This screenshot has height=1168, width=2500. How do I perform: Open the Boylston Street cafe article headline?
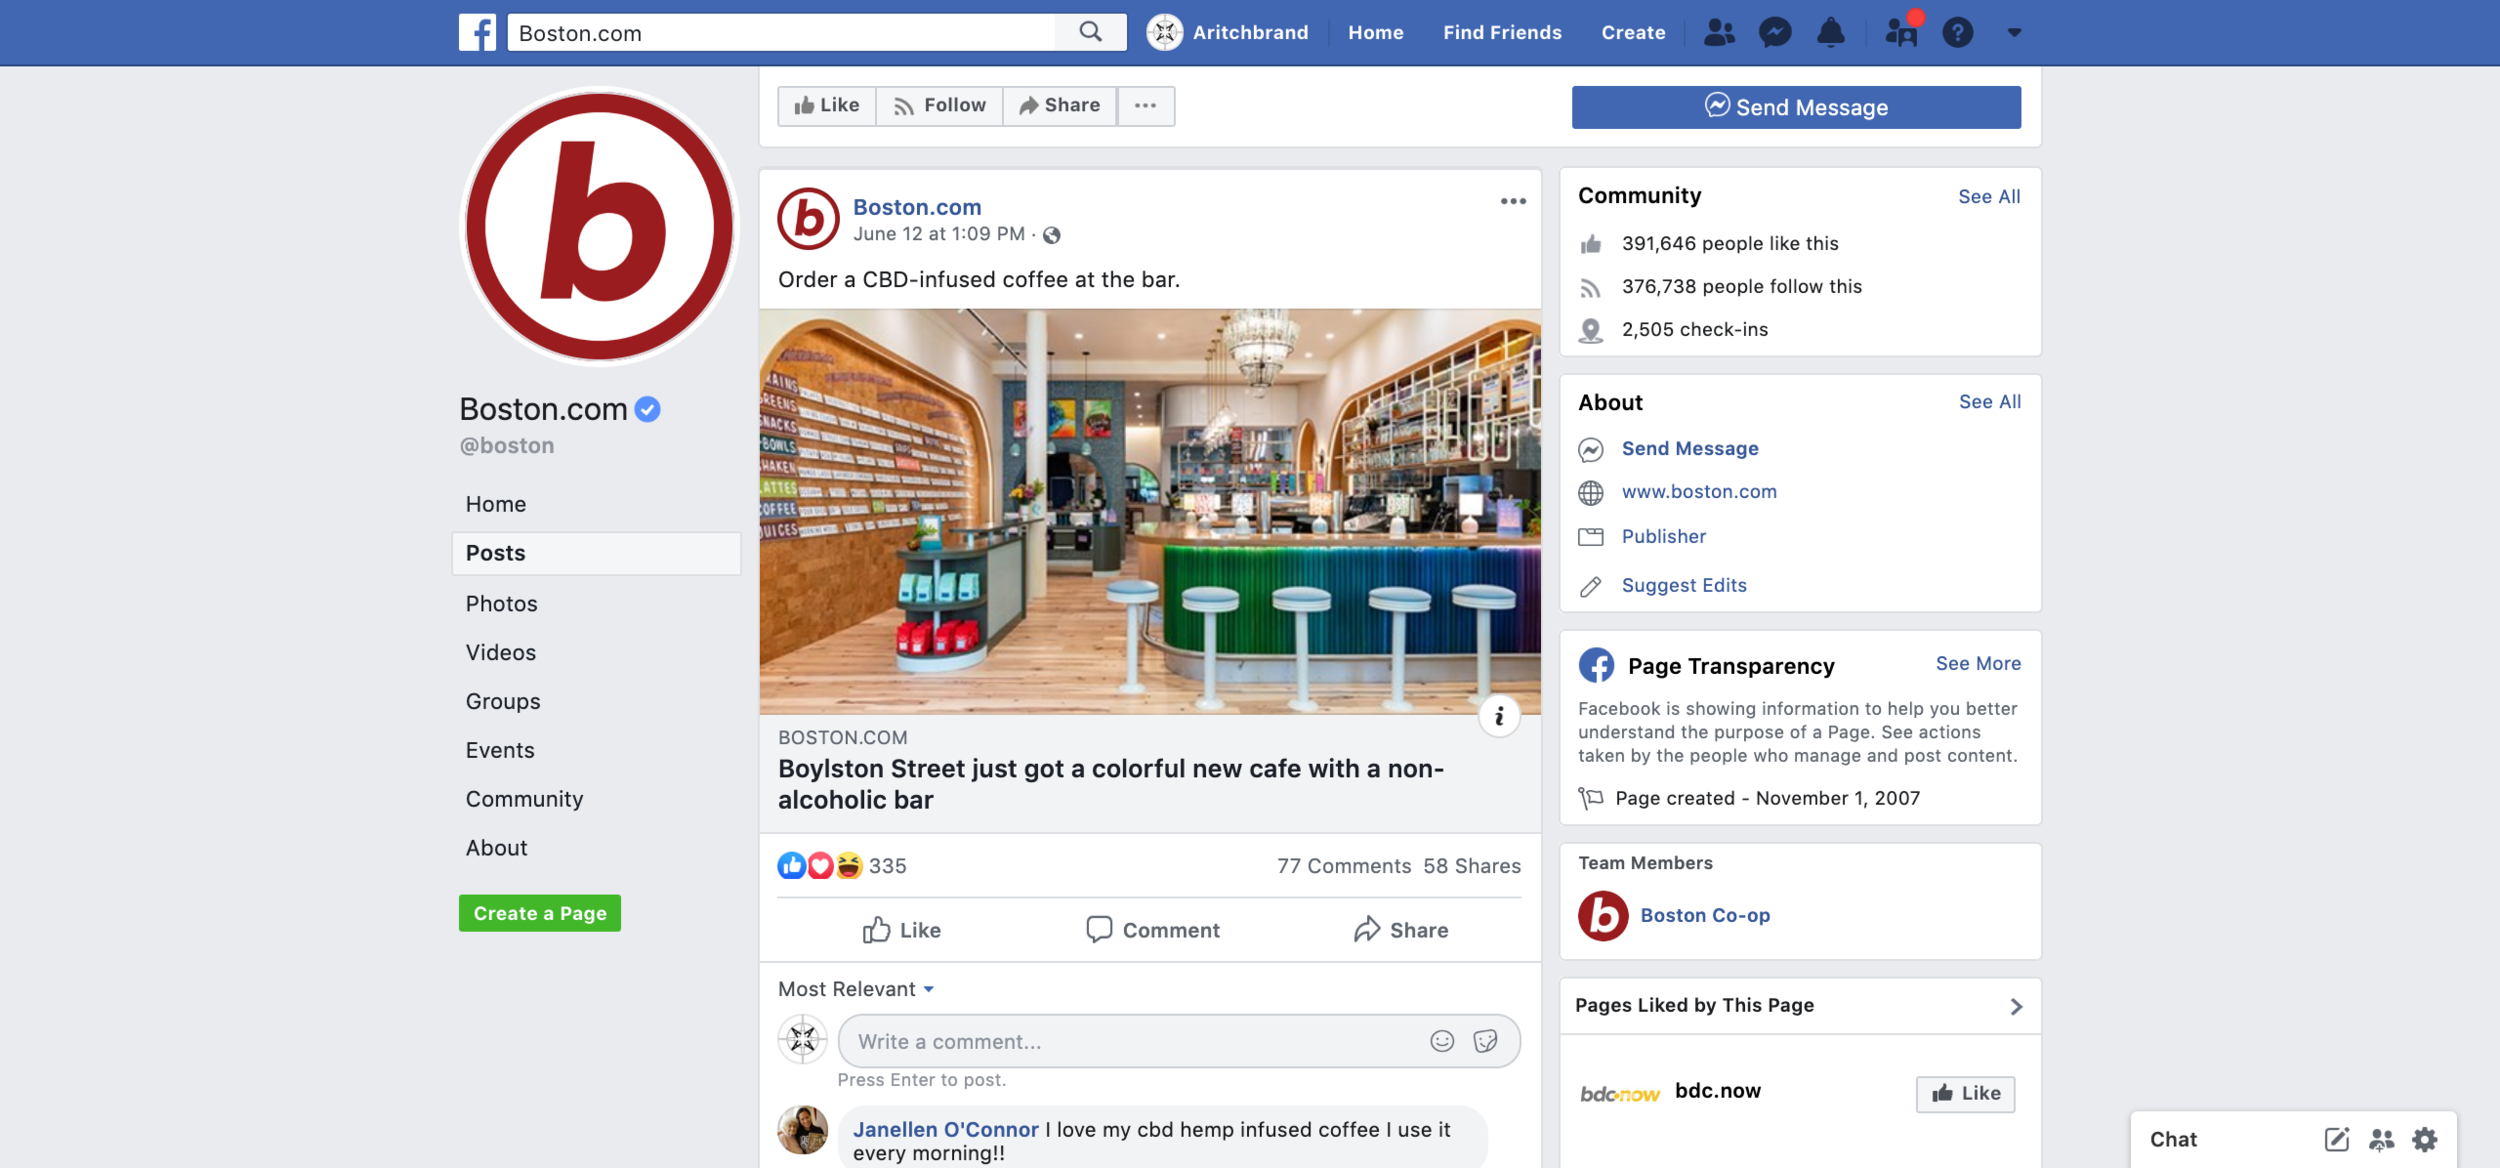[1111, 784]
